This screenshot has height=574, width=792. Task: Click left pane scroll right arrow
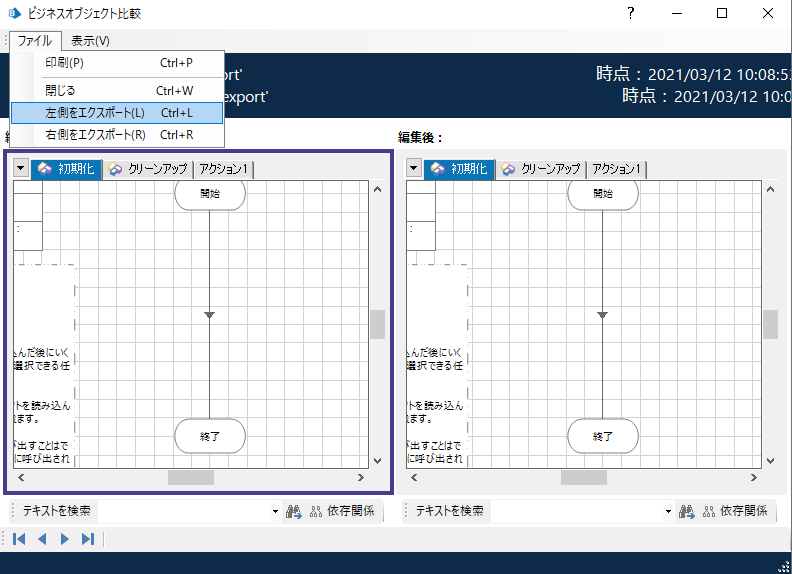click(x=361, y=477)
